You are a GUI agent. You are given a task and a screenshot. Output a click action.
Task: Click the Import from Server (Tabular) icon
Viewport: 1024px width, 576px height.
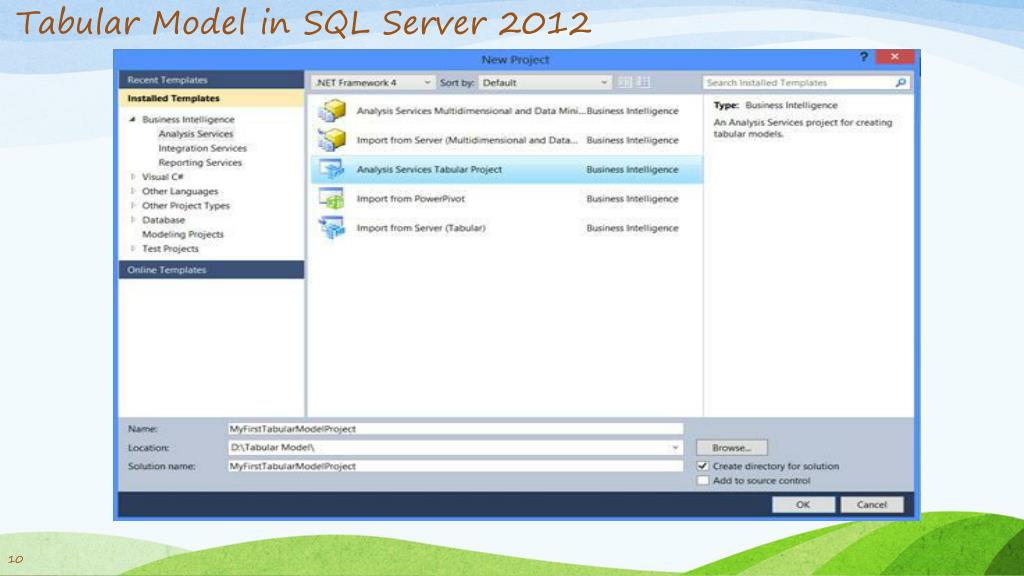(332, 228)
